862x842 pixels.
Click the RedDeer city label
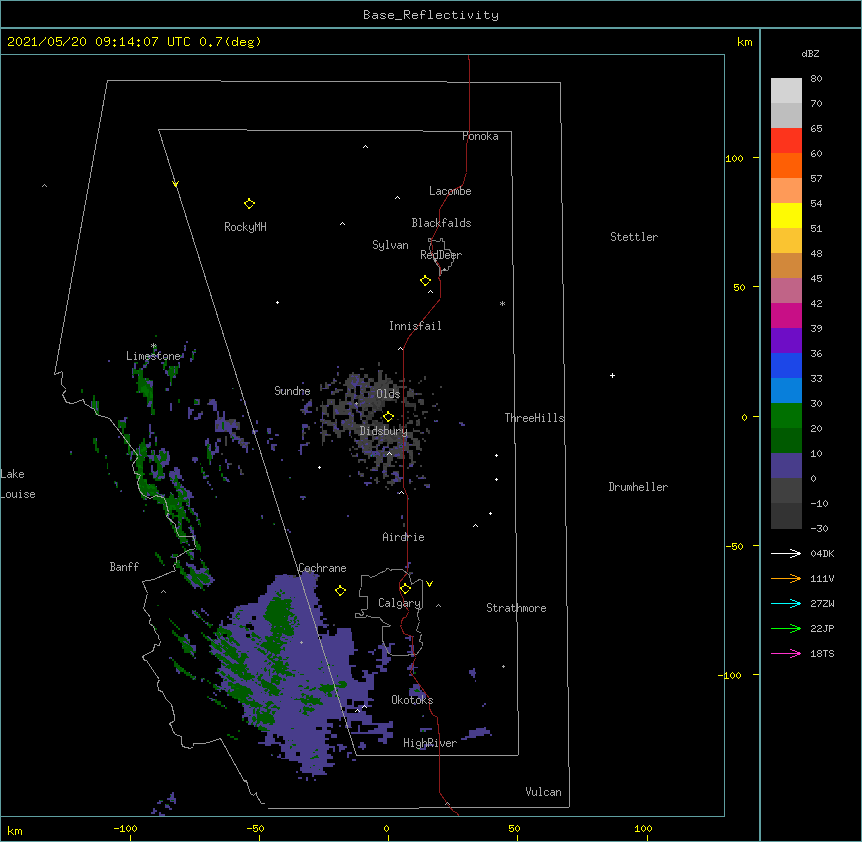point(441,255)
